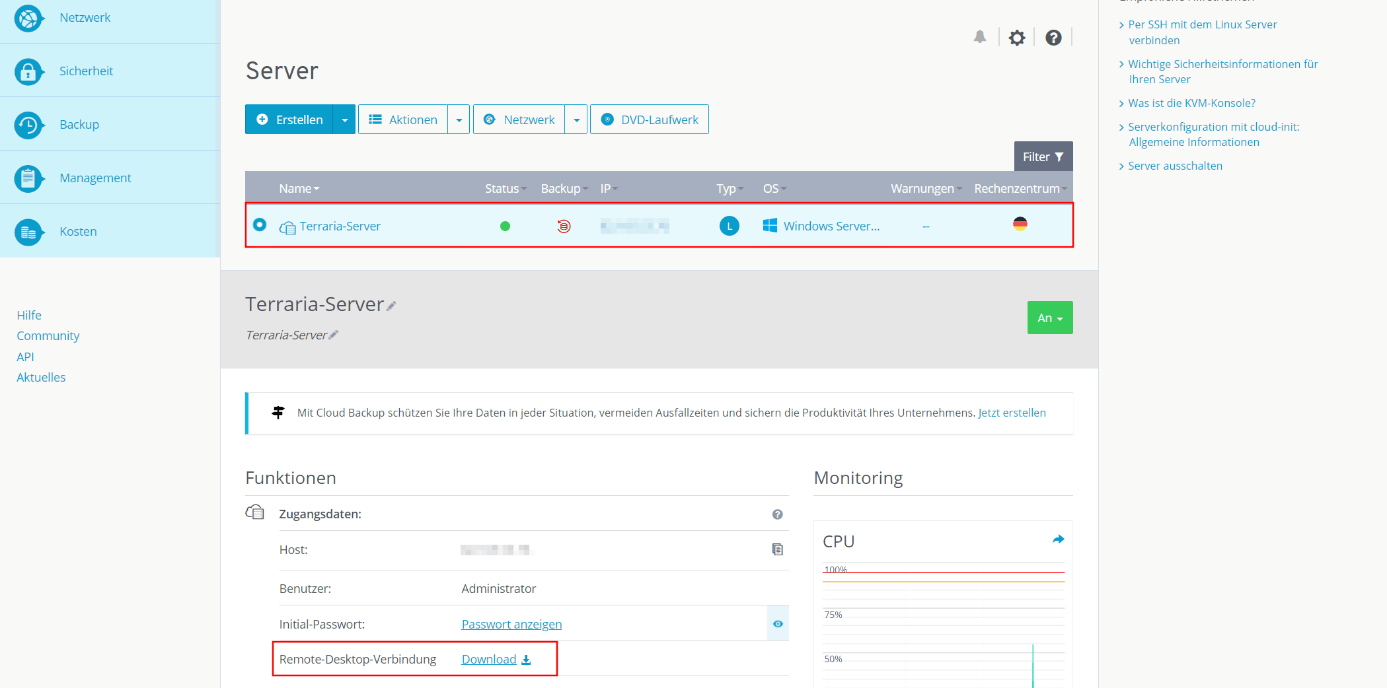Open Serverkonfiguration mit cloud-init link

(1213, 134)
